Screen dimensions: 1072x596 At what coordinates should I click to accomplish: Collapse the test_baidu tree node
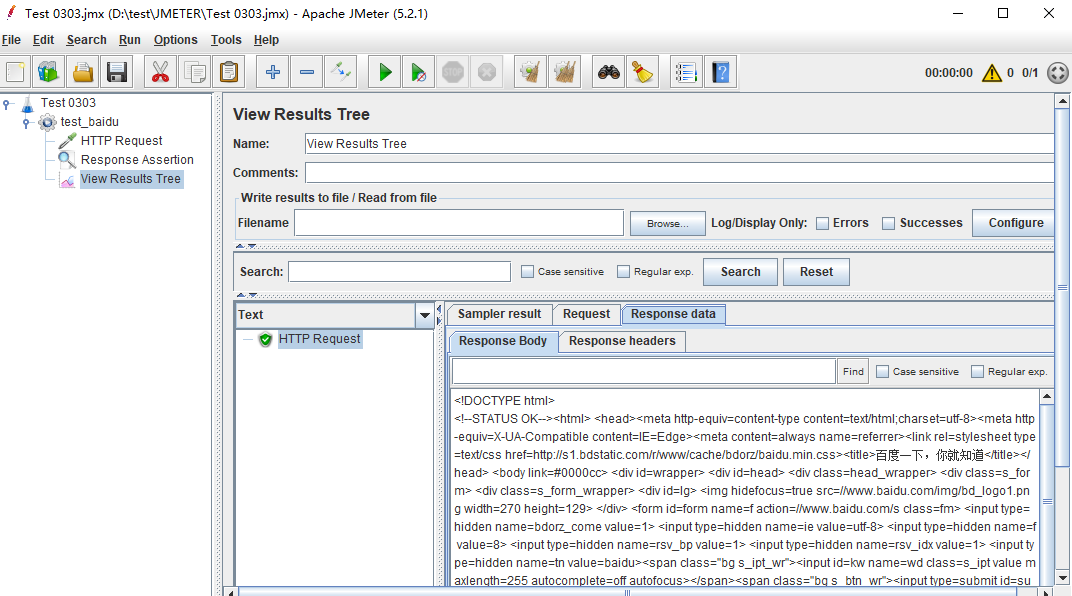(x=27, y=123)
